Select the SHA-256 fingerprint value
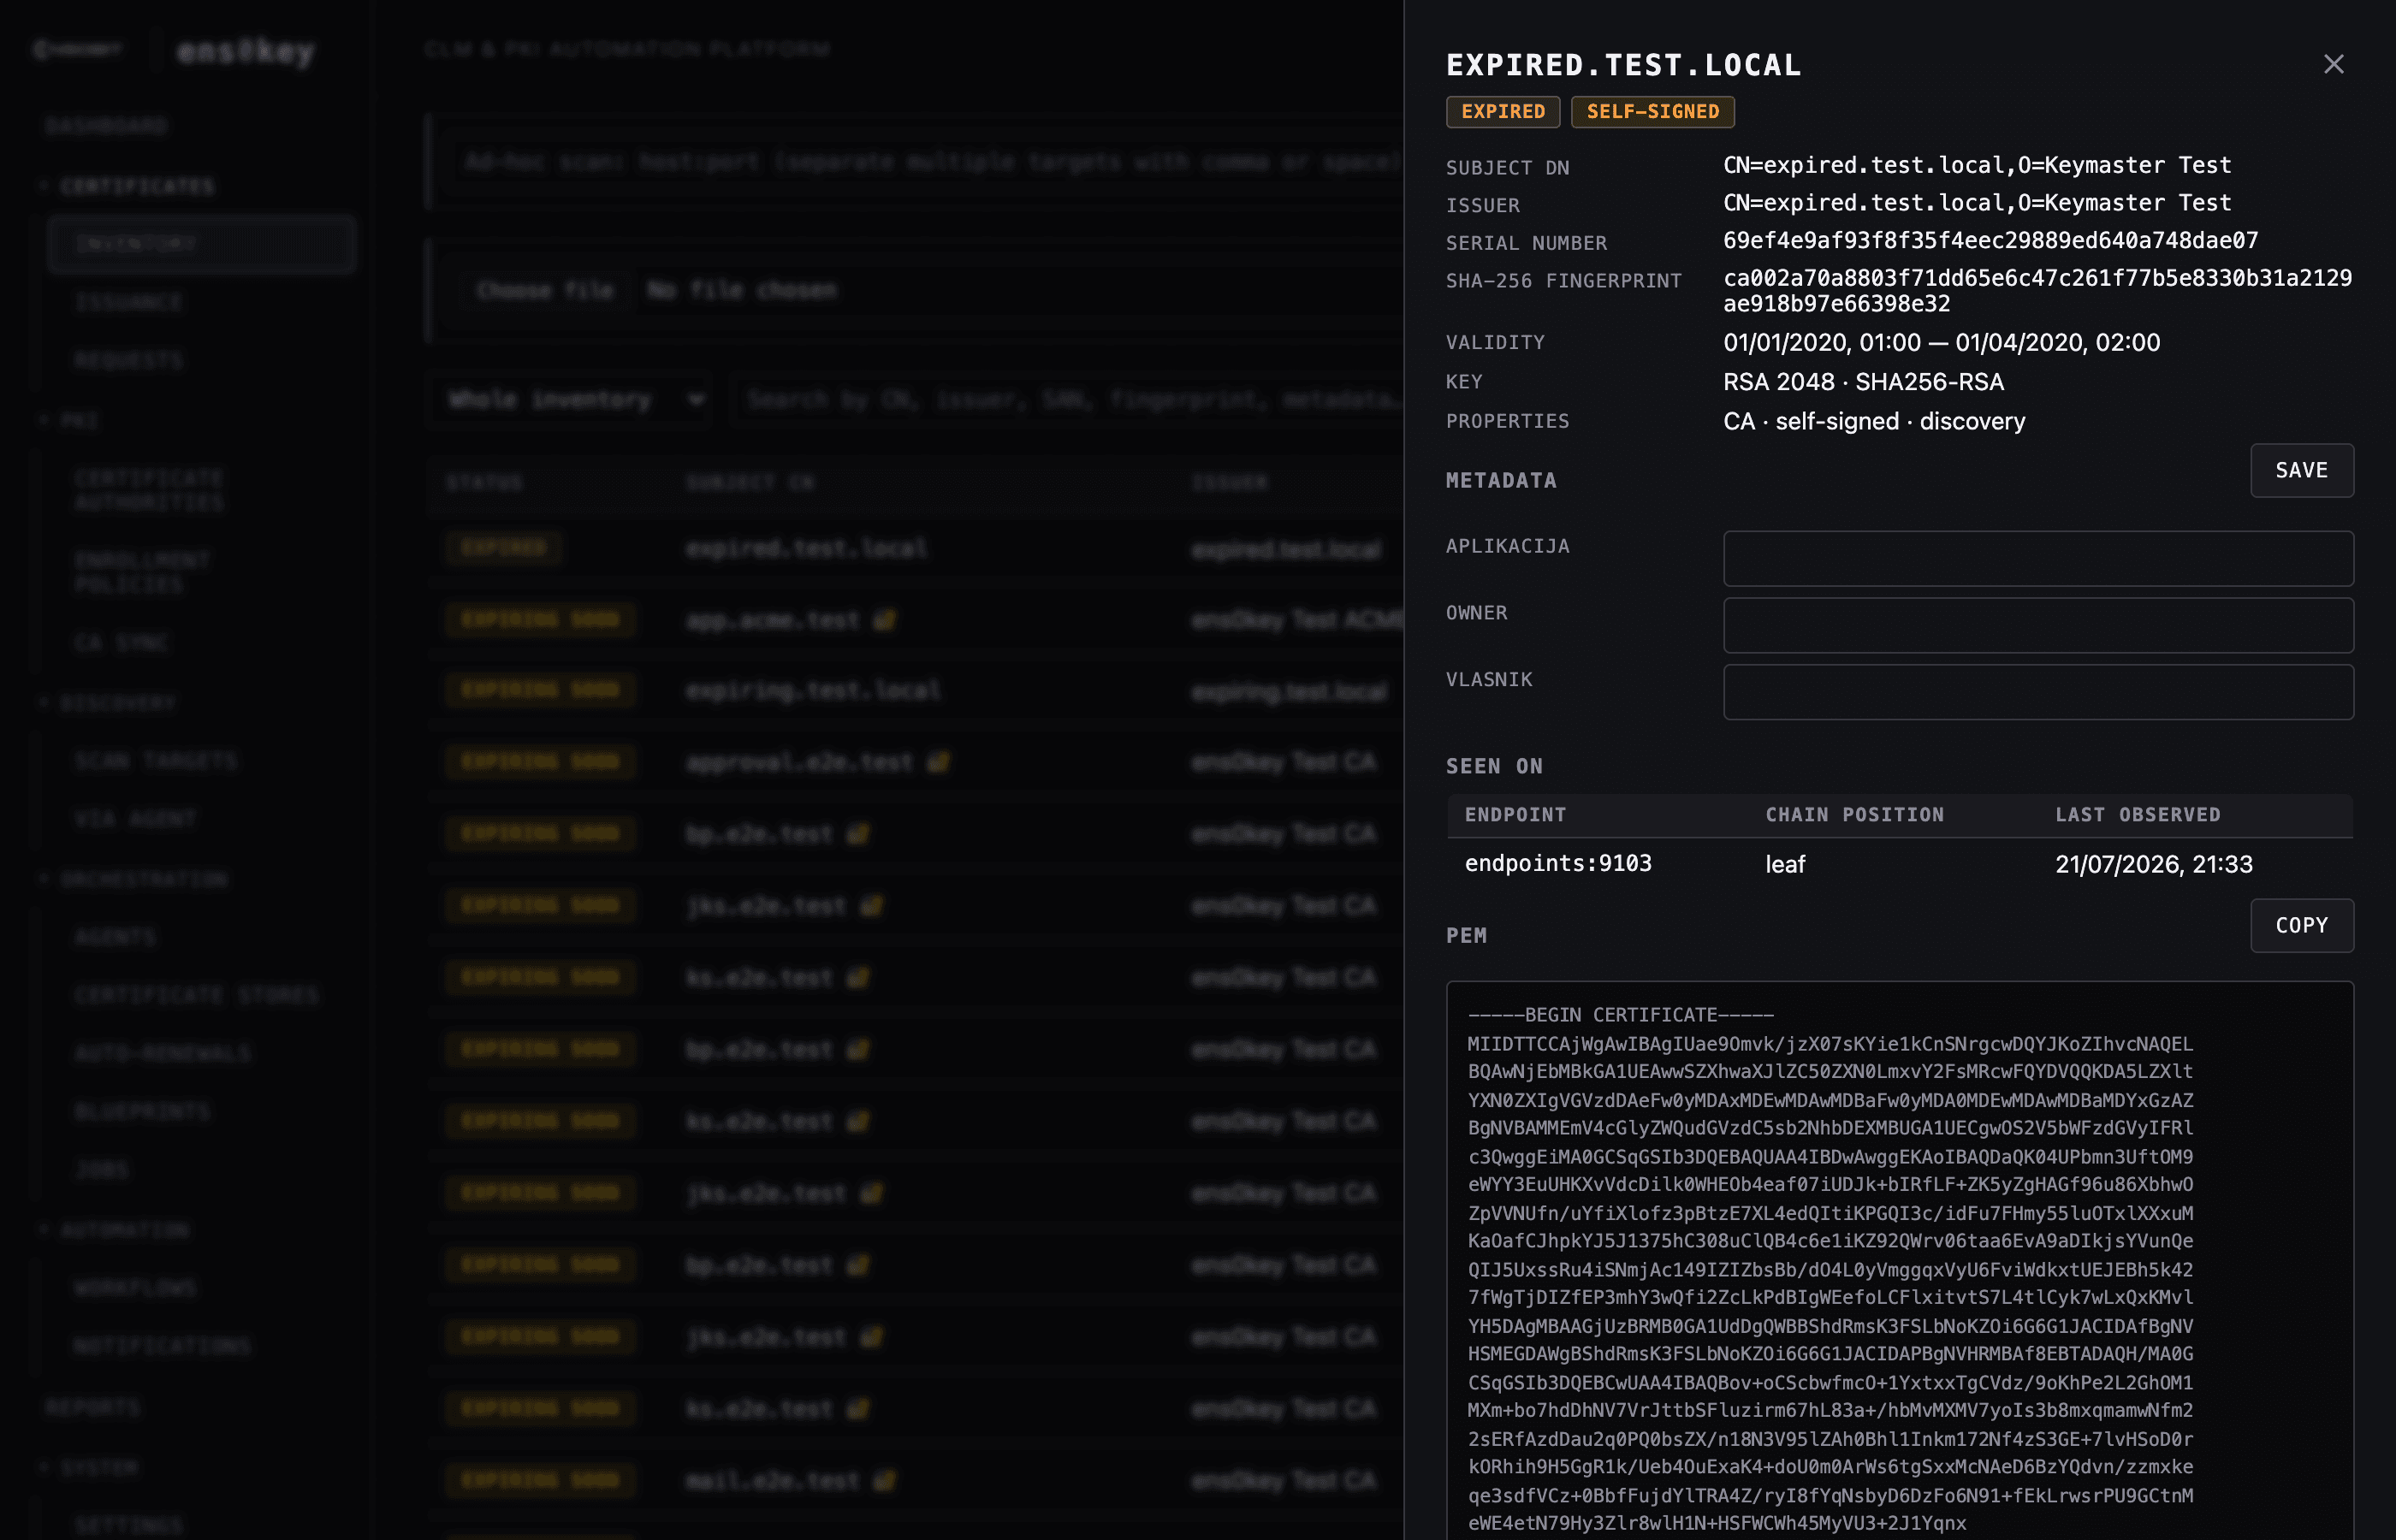2396x1540 pixels. click(2037, 290)
